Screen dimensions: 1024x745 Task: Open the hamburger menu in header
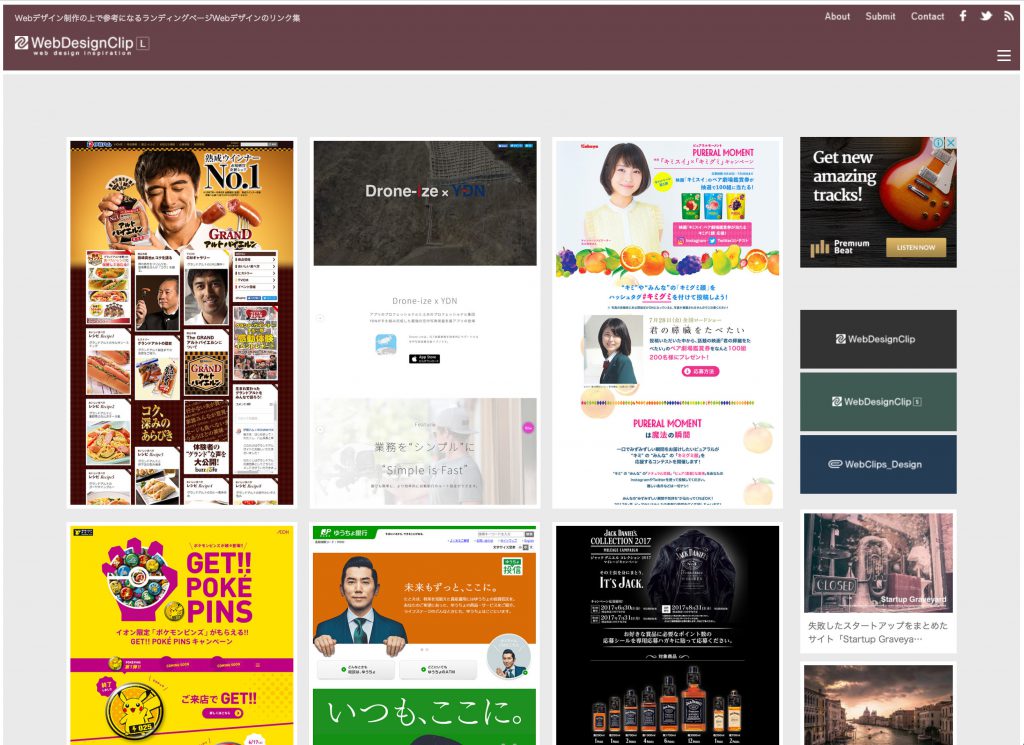1004,56
